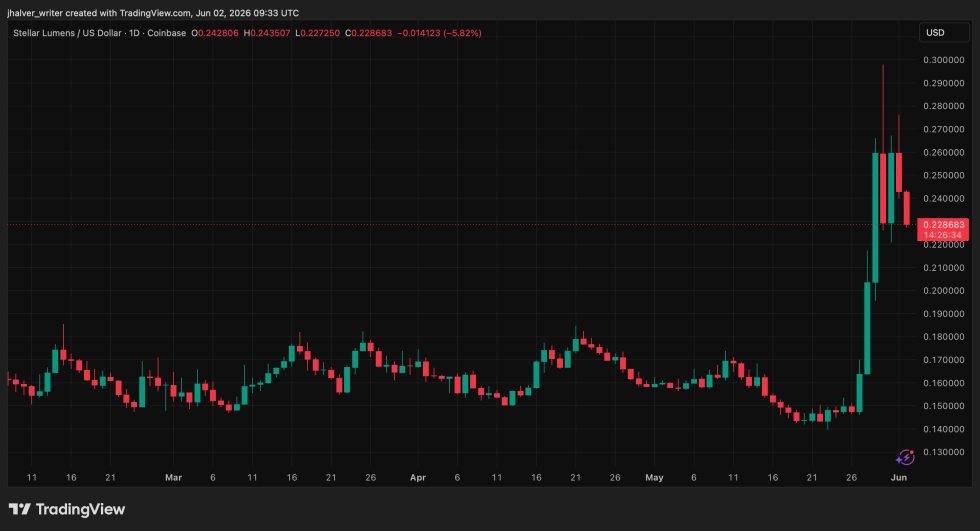Viewport: 980px width, 531px height.
Task: Click the large green breakout candle body
Action: point(875,217)
